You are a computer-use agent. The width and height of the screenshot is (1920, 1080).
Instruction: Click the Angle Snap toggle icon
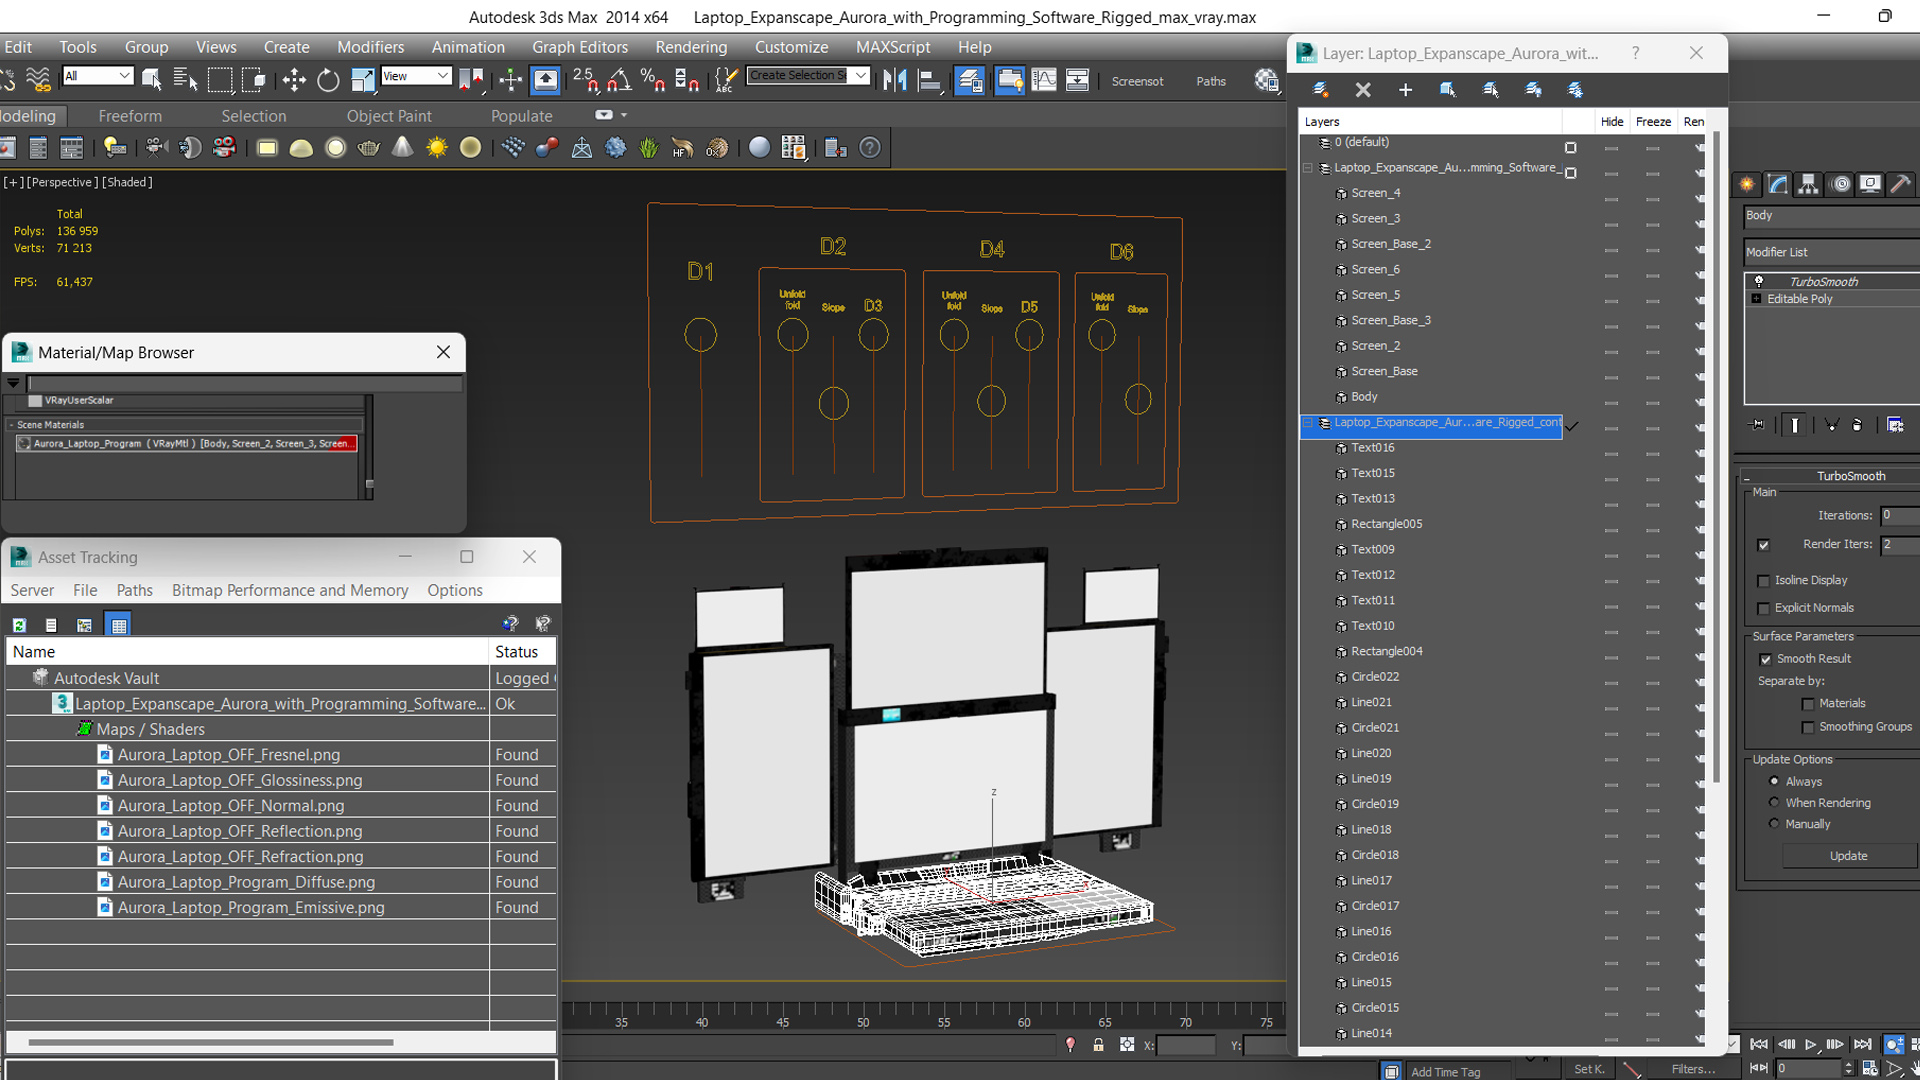pos(619,80)
